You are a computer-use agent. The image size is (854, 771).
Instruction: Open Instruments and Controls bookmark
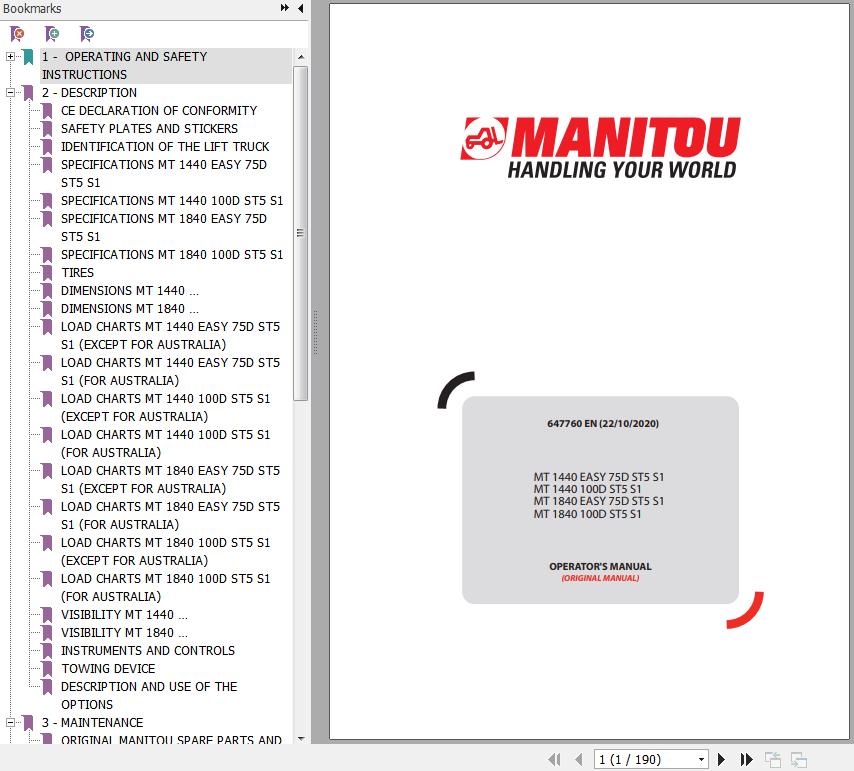(148, 650)
